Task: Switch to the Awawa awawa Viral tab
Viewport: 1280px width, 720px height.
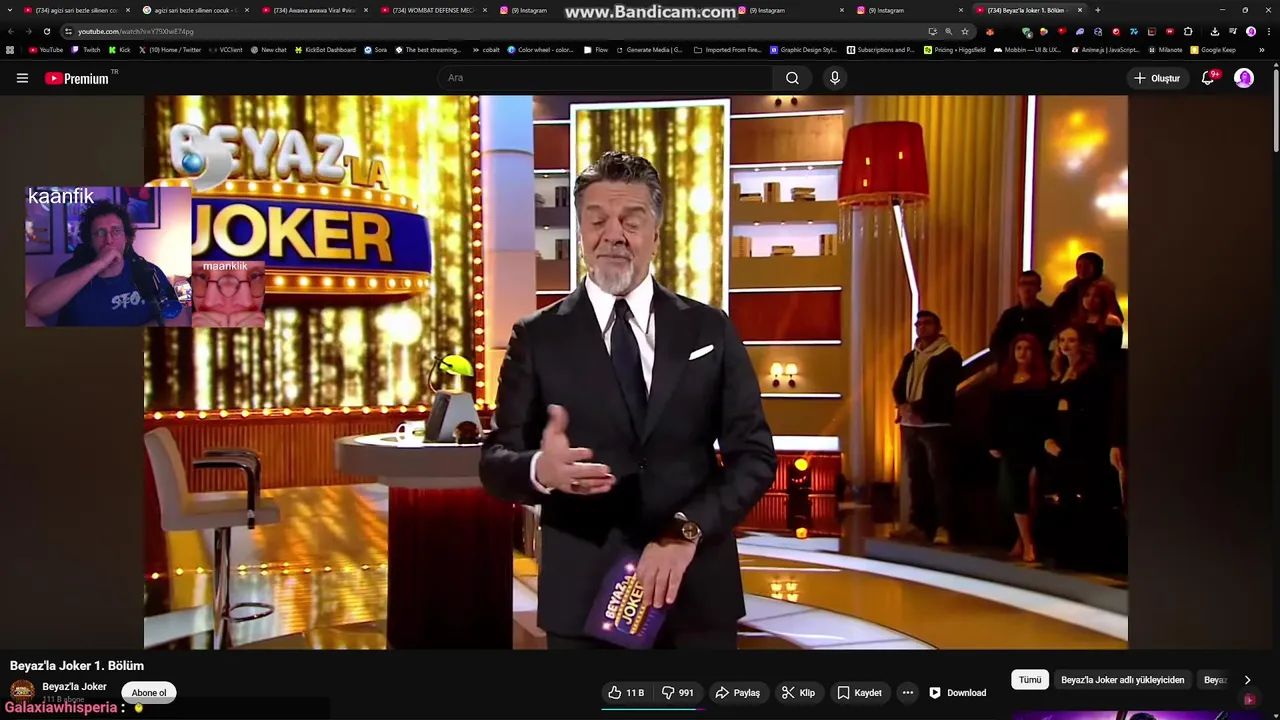Action: [x=315, y=10]
